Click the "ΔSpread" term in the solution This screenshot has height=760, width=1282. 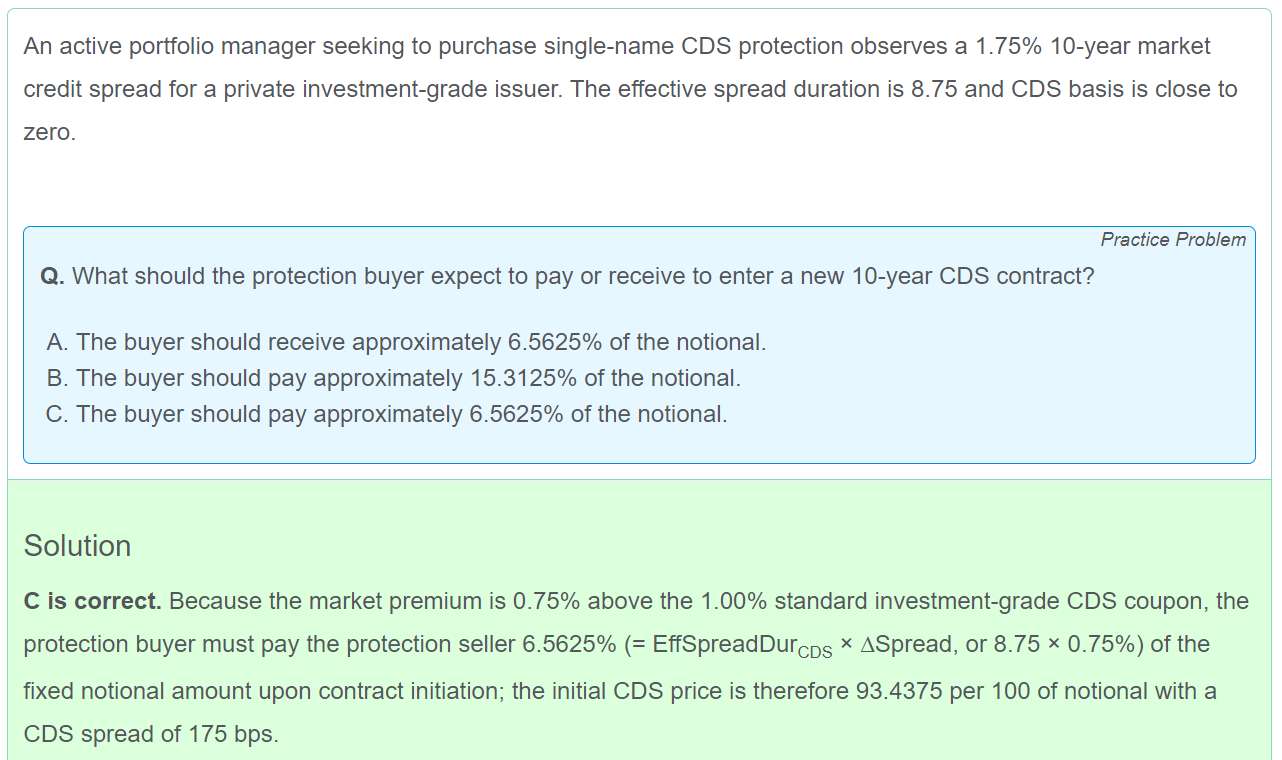[906, 645]
